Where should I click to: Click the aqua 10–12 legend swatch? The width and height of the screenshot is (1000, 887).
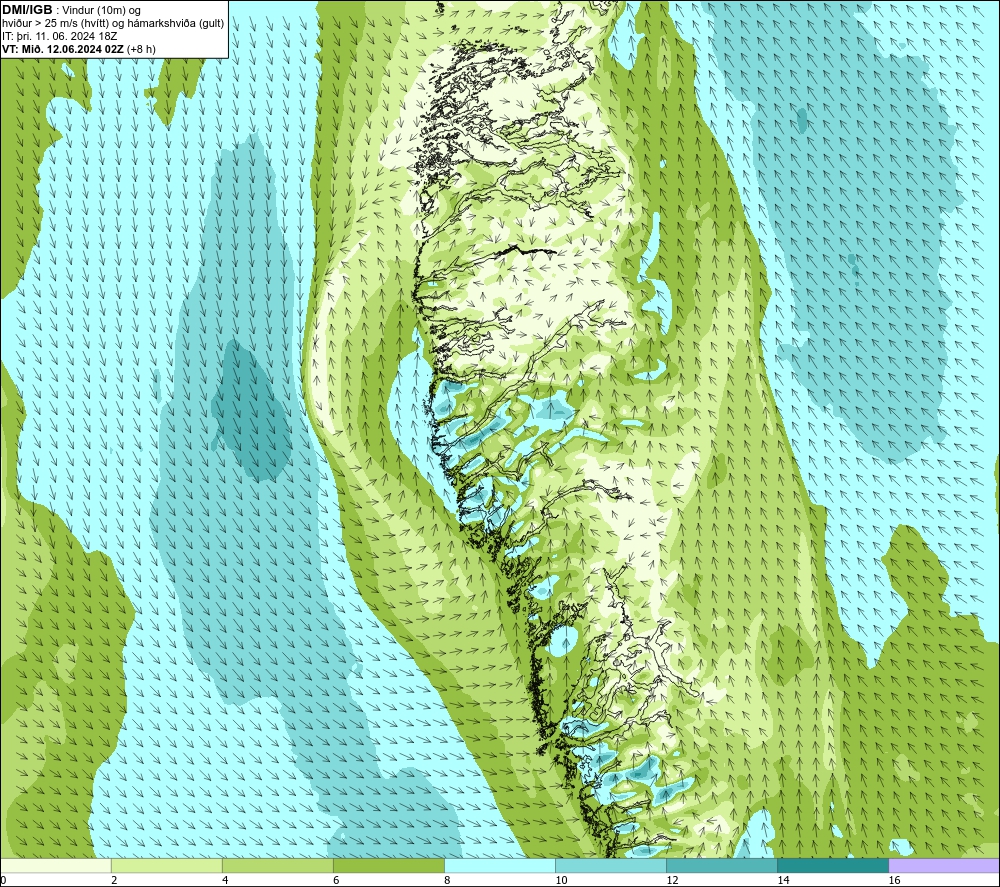click(610, 865)
